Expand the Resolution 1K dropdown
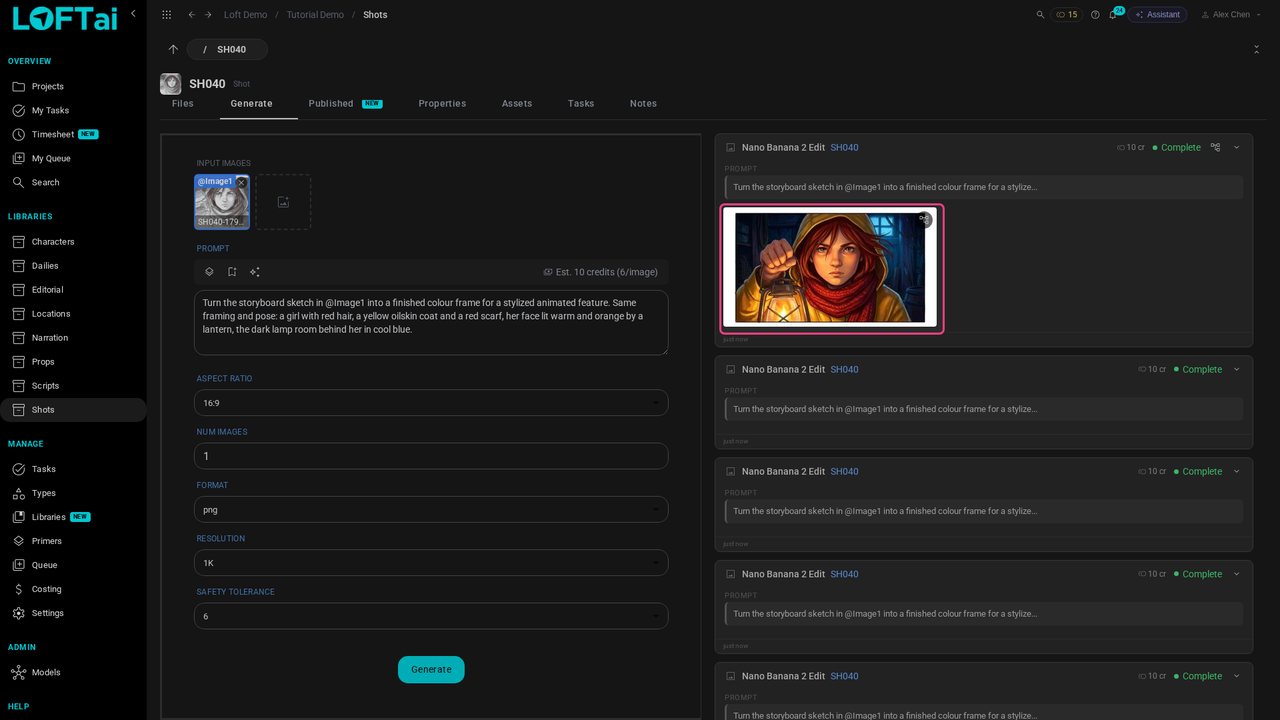The image size is (1280, 720). tap(431, 563)
